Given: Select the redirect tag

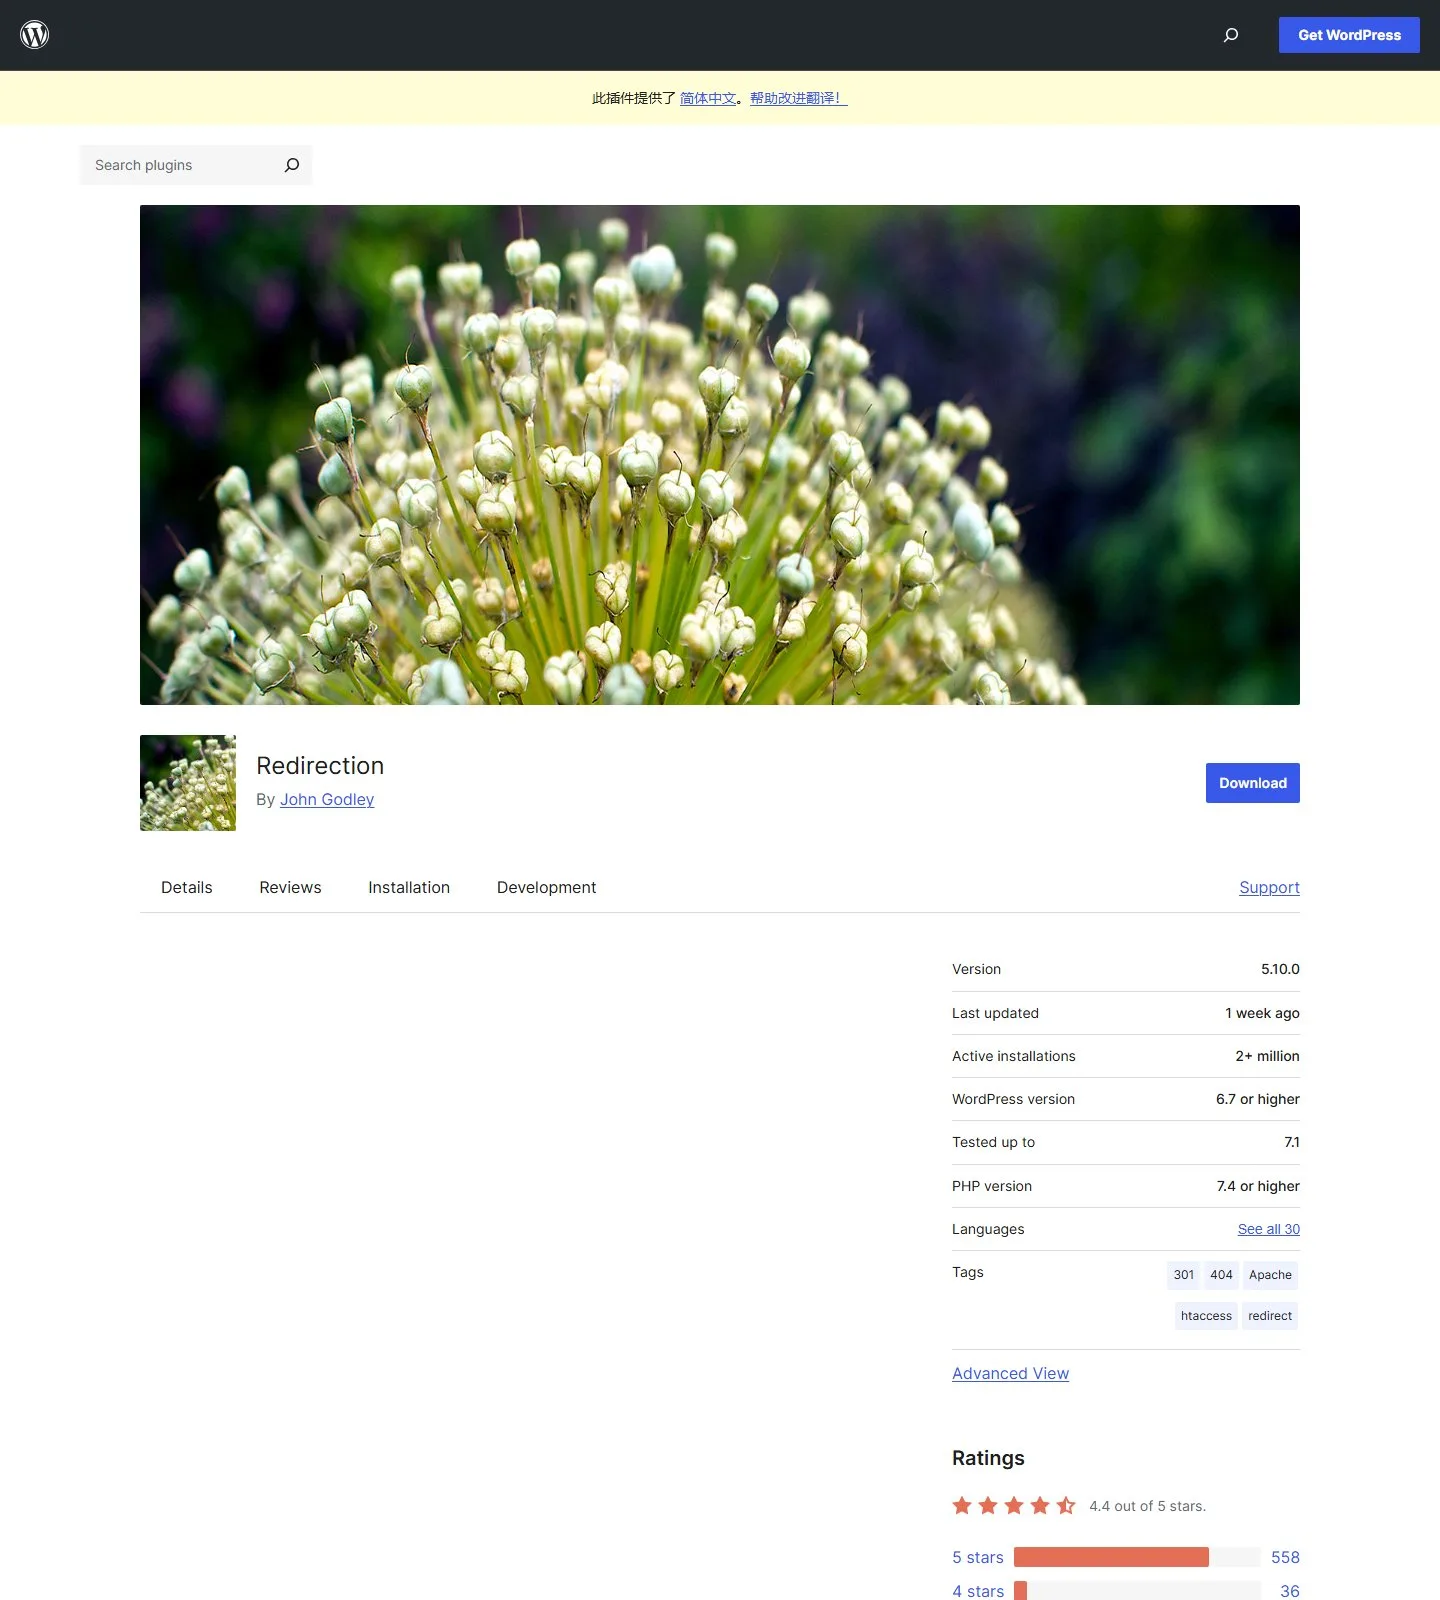Looking at the screenshot, I should pyautogui.click(x=1270, y=1316).
